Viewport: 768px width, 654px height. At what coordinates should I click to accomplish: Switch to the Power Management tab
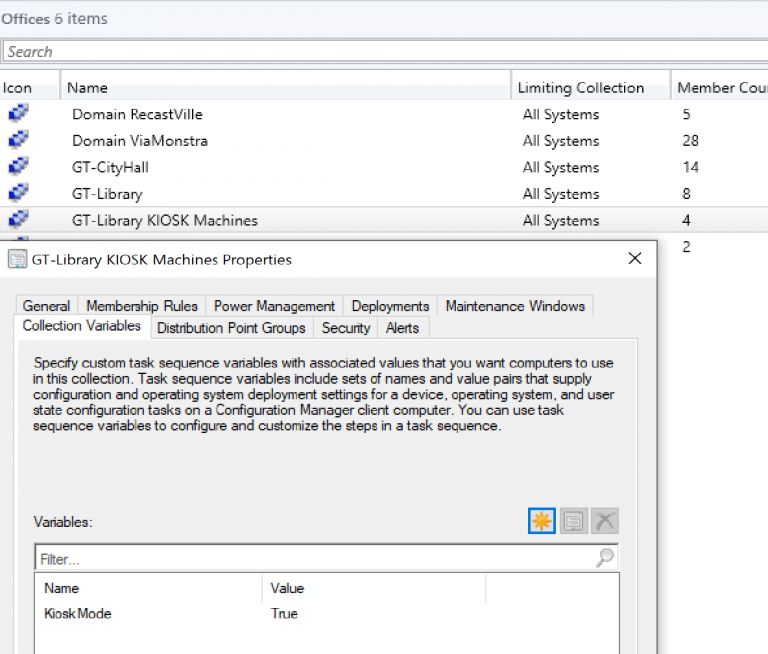[274, 306]
